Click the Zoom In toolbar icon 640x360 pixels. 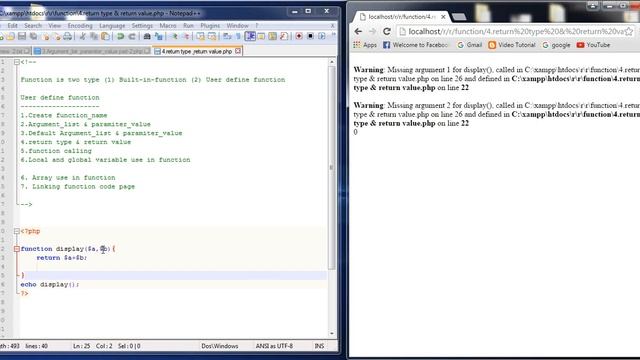(174, 36)
